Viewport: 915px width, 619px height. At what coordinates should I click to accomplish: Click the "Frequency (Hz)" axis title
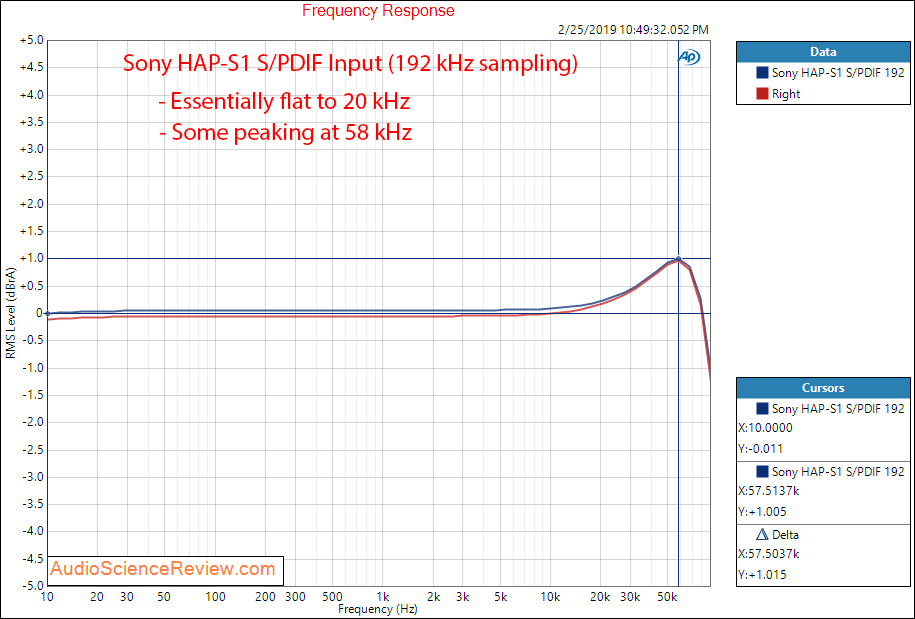tap(378, 609)
